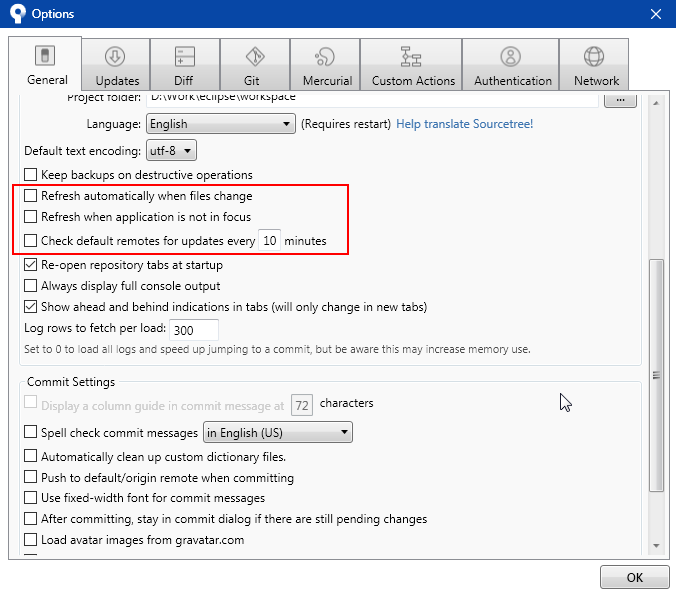Click the Sourcetree logo in the title bar
Image resolution: width=676 pixels, height=594 pixels.
[x=17, y=13]
